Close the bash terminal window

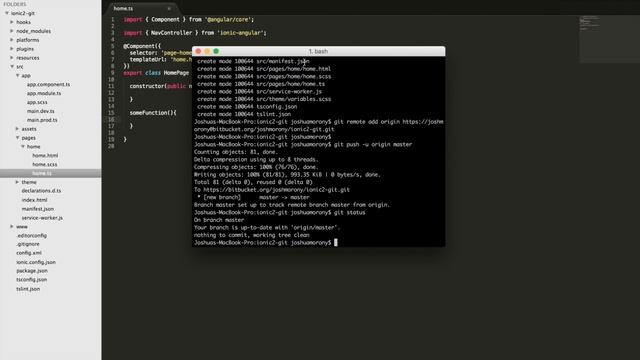pyautogui.click(x=198, y=51)
